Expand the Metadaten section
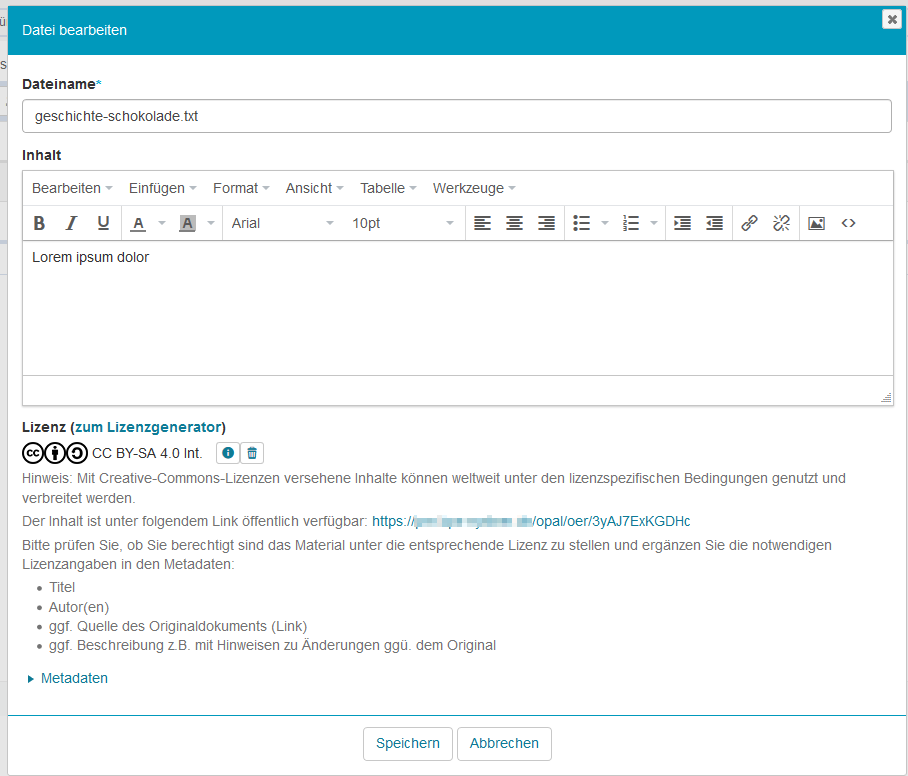Screen dimensions: 908x776 [x=73, y=678]
